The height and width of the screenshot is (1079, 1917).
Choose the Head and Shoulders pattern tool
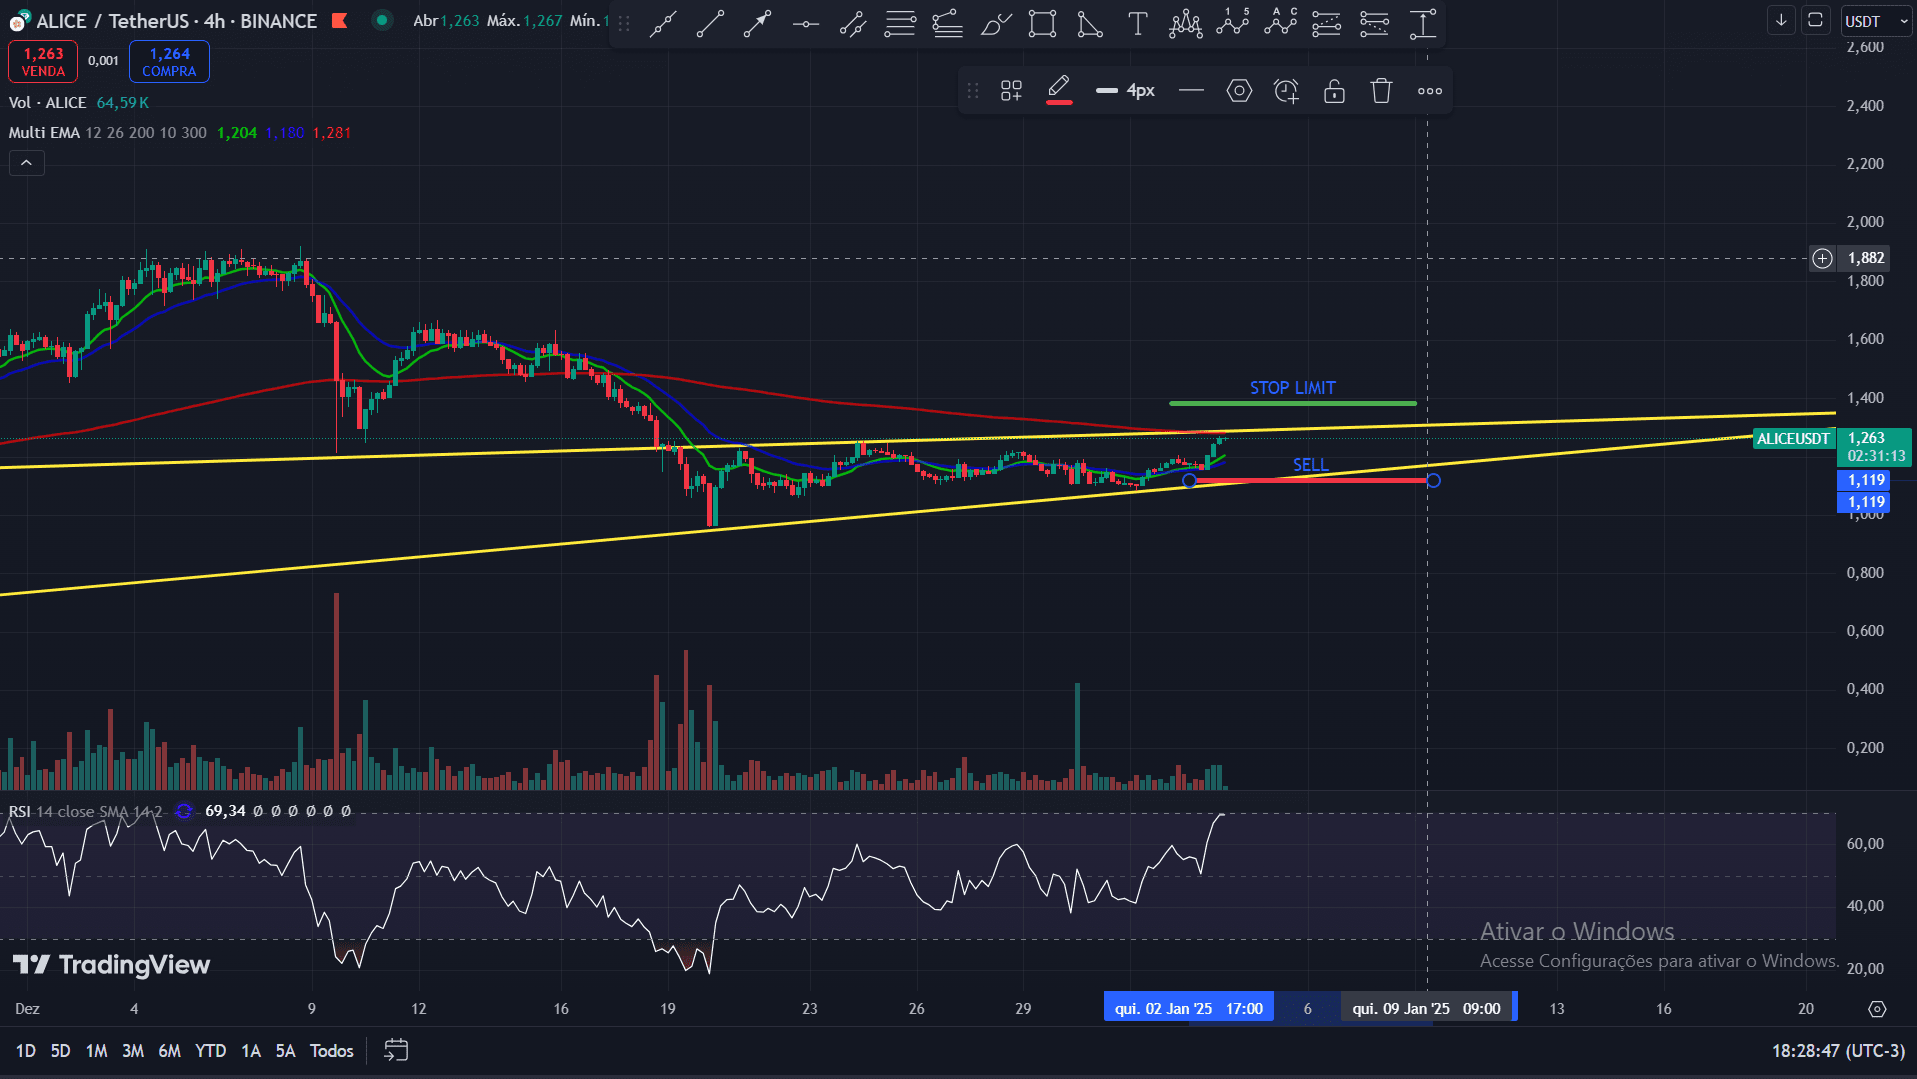click(x=1185, y=24)
